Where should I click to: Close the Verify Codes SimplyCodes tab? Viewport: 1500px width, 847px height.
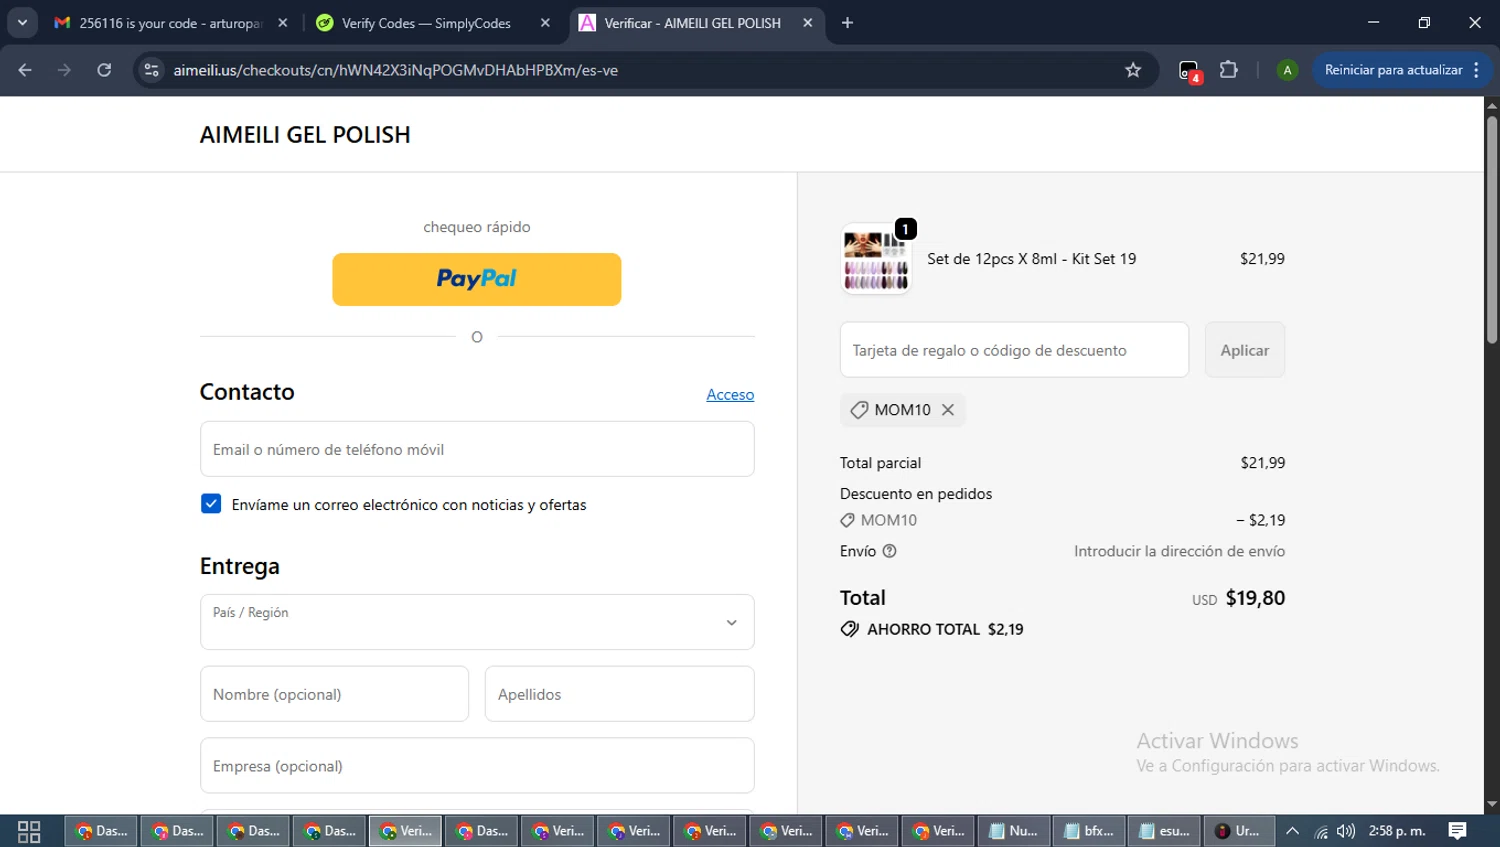coord(545,23)
